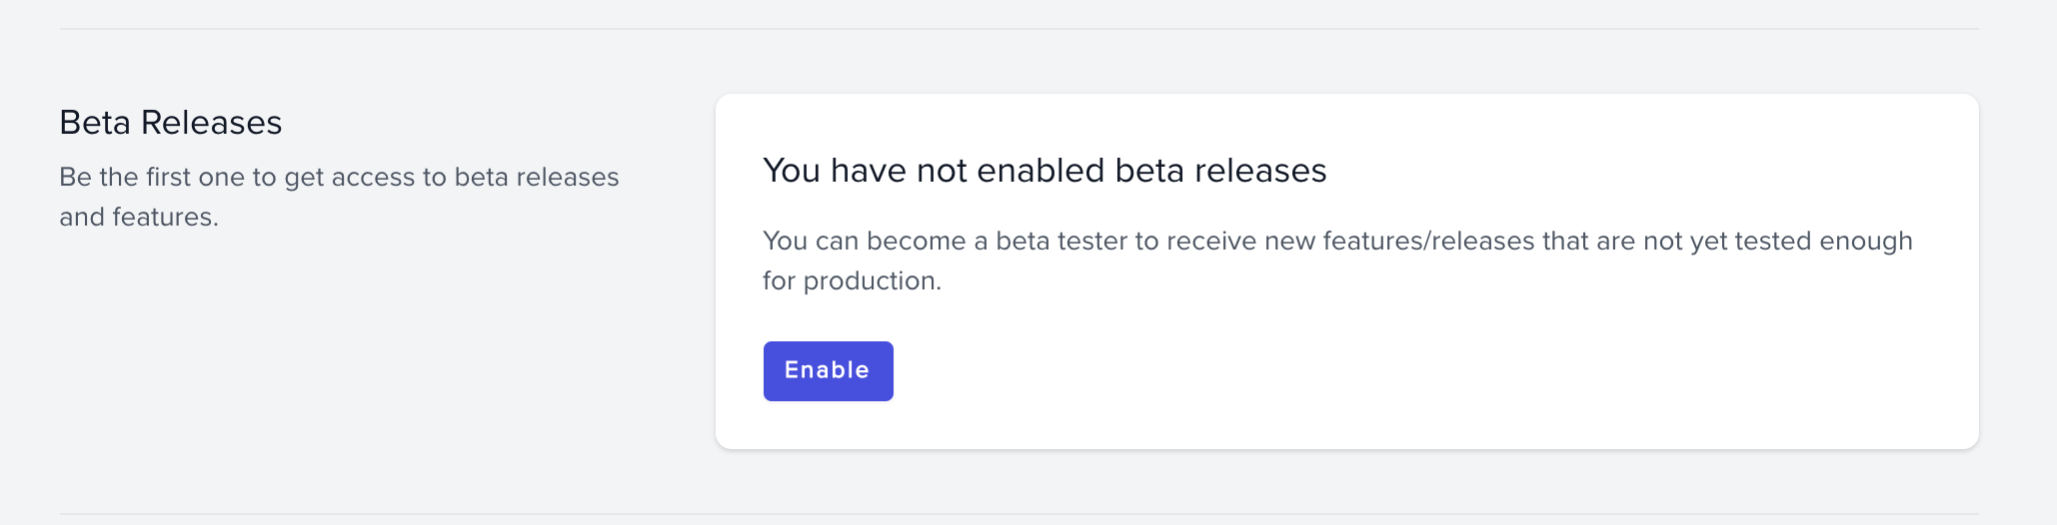The image size is (2057, 525).
Task: Click the word 'production.' in the card
Action: pyautogui.click(x=873, y=281)
